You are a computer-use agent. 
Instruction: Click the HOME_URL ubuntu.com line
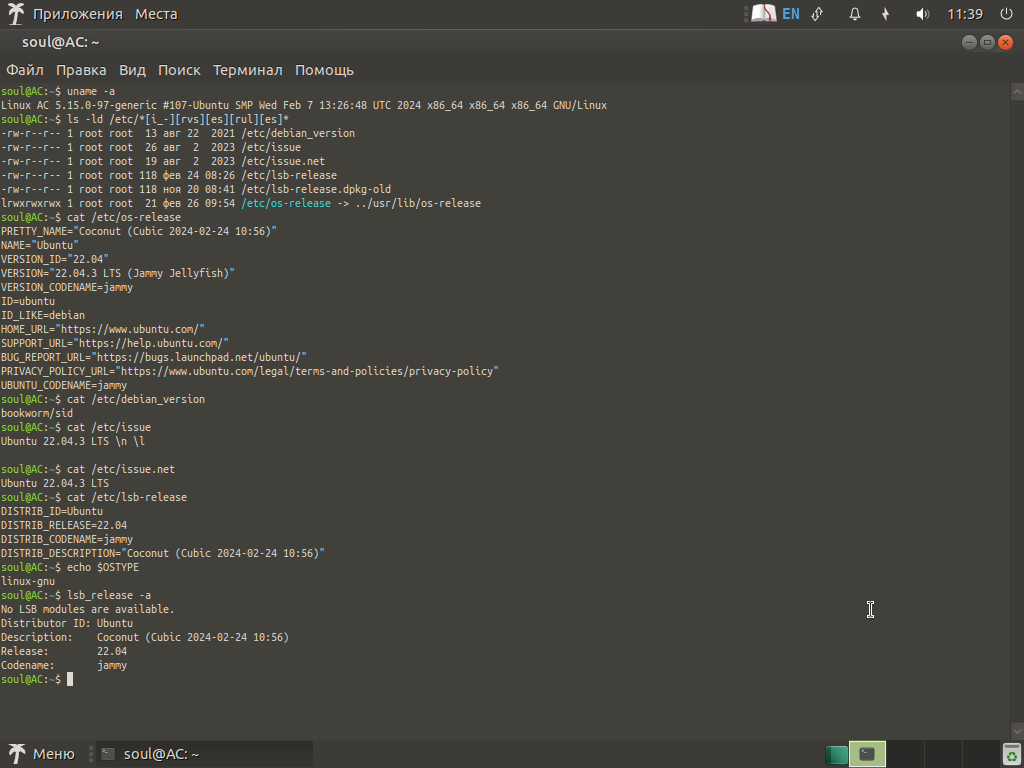point(103,329)
